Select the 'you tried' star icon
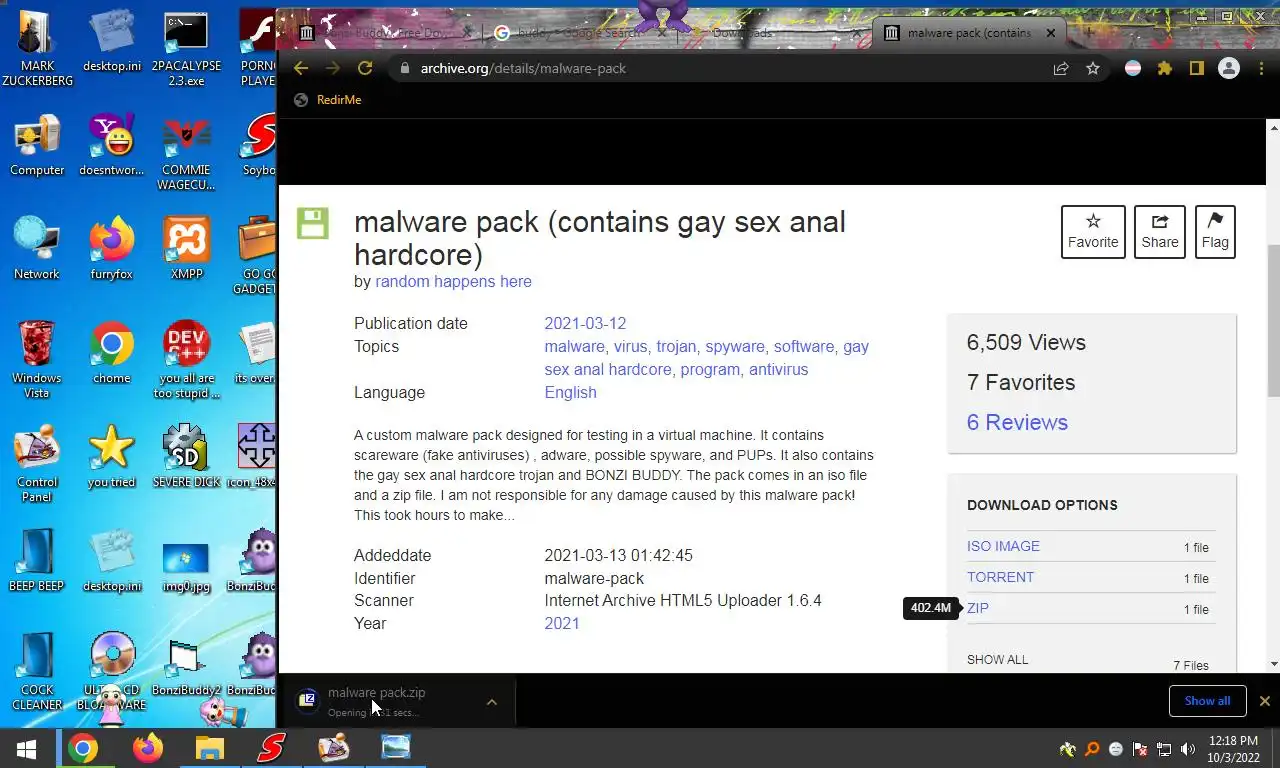 (x=112, y=456)
